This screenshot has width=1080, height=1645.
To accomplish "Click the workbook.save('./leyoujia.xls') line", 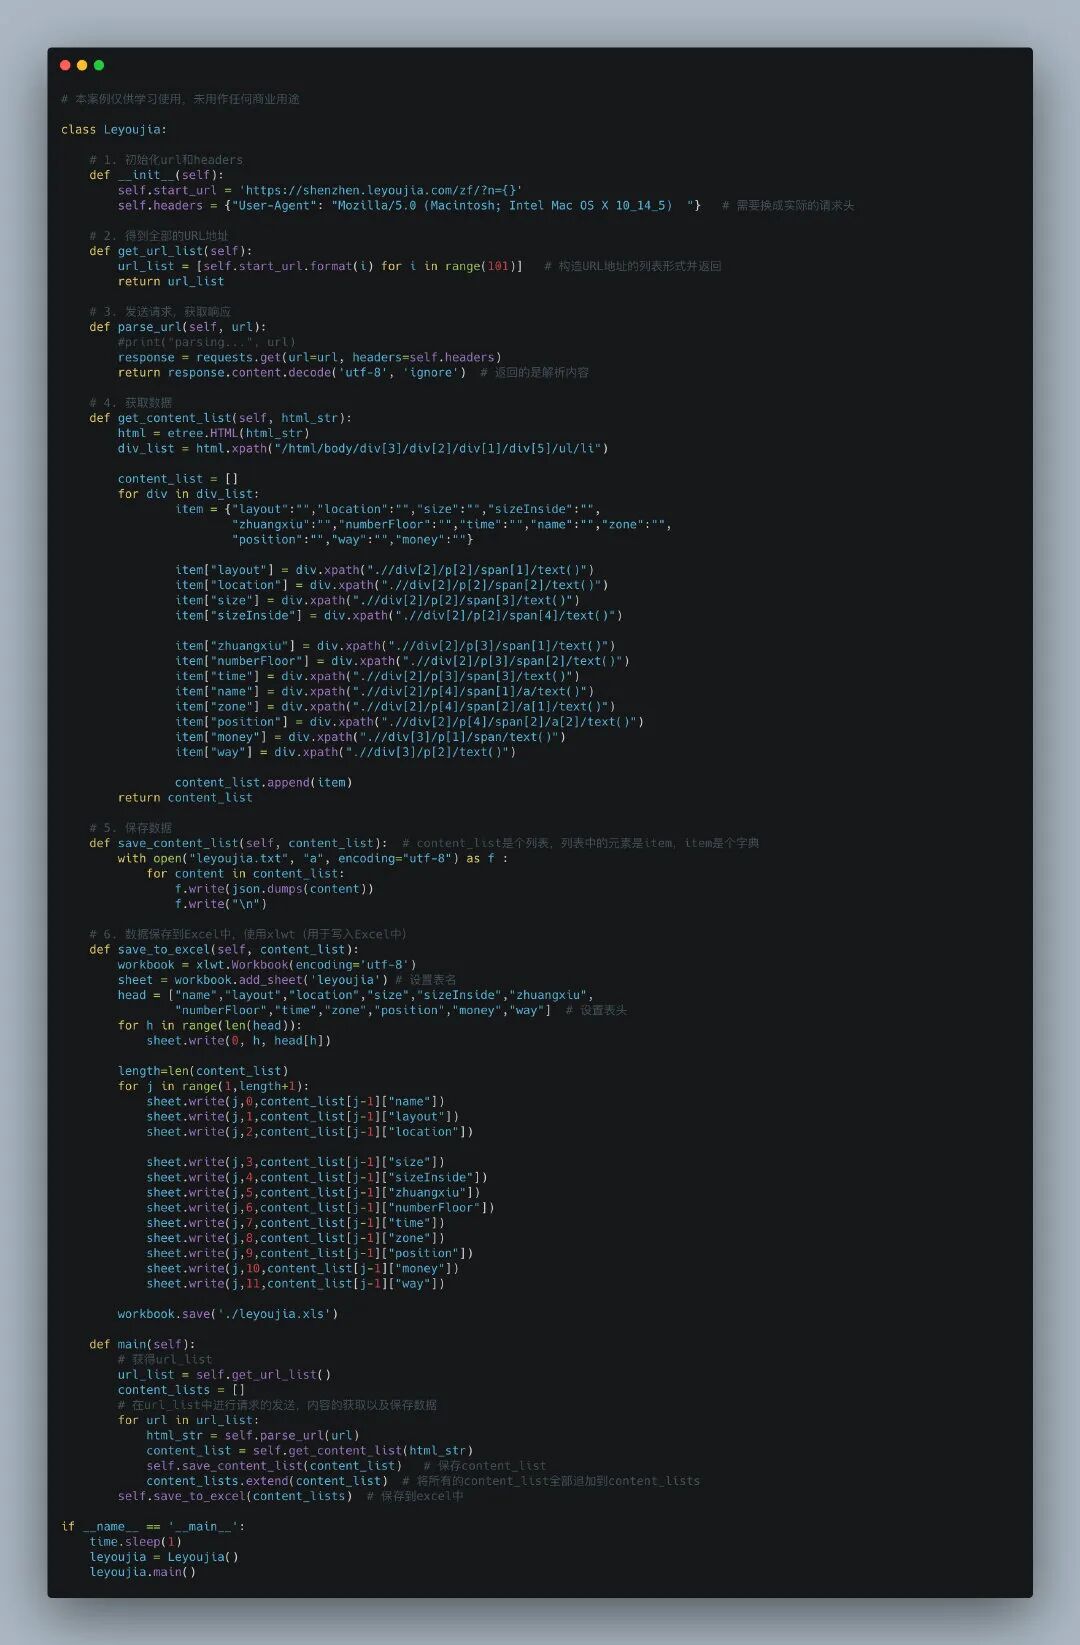I will click(x=228, y=1313).
